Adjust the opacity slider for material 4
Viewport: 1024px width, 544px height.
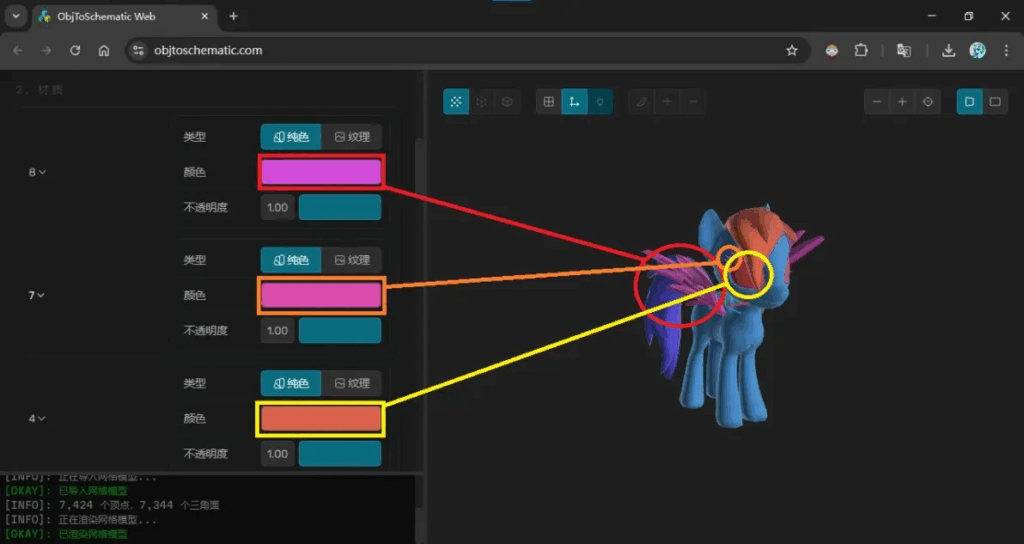pyautogui.click(x=340, y=454)
